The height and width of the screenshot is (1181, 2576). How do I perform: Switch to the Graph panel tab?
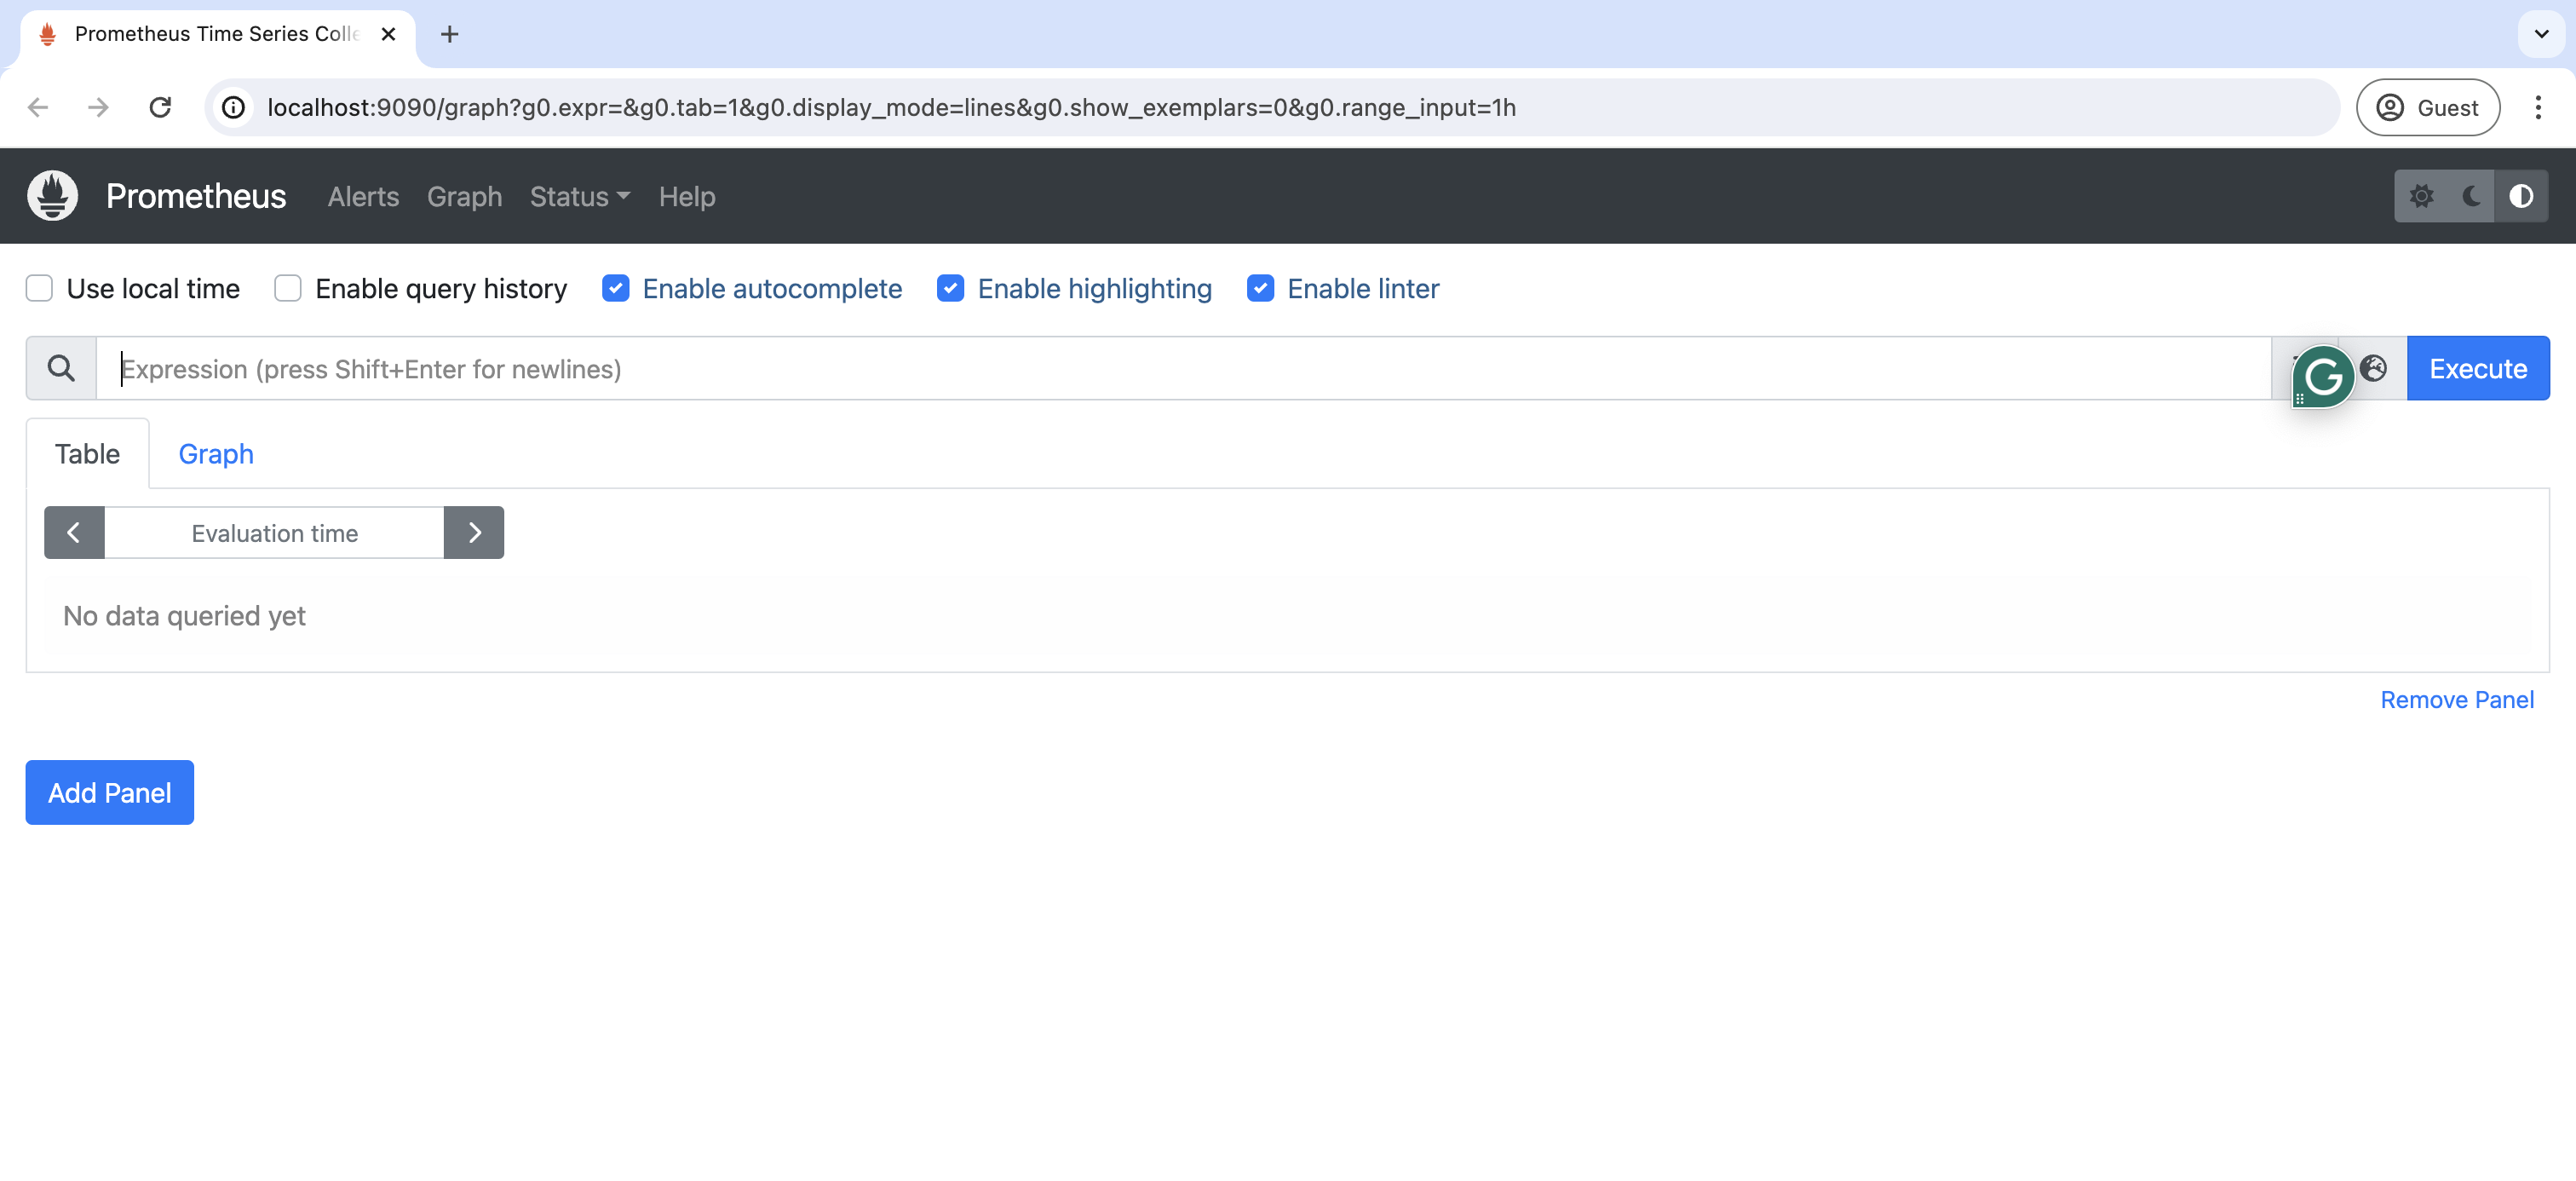click(216, 453)
